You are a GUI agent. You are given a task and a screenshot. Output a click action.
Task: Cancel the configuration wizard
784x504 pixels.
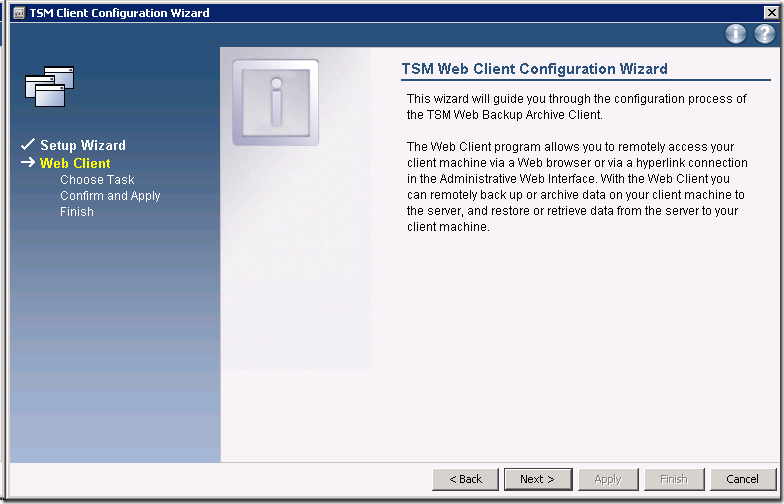pos(742,479)
